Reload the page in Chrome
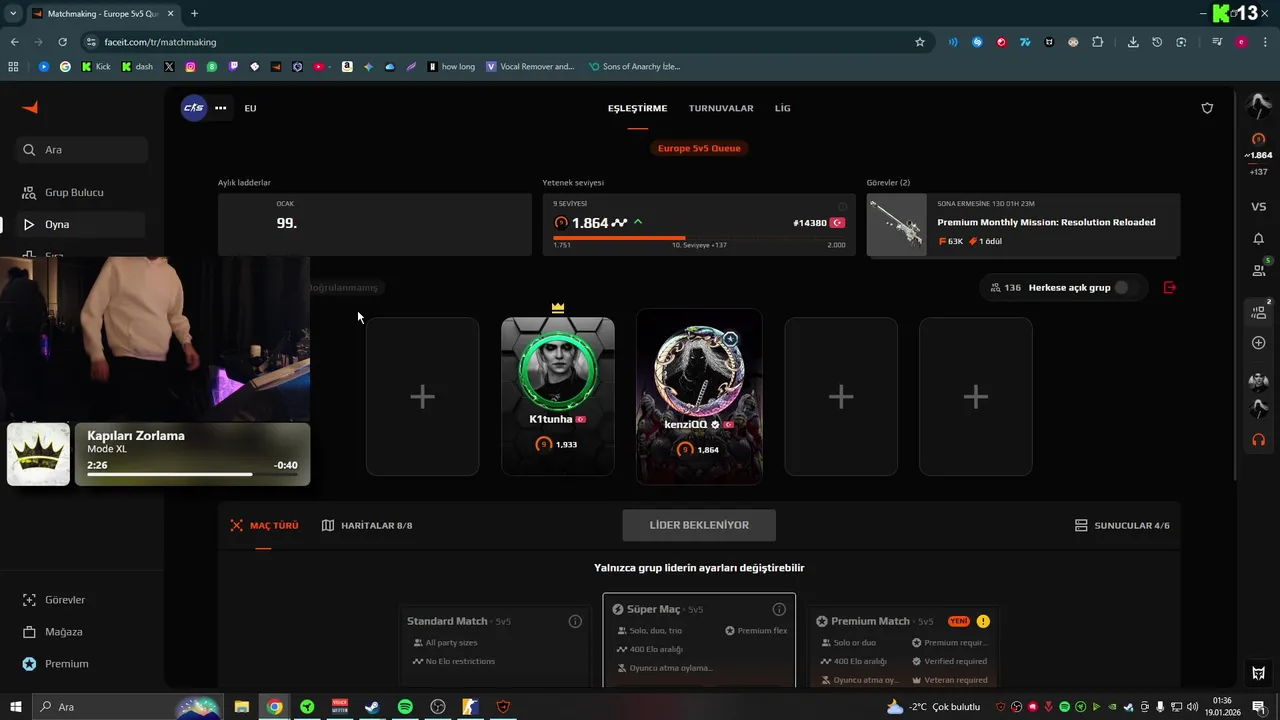 [62, 42]
